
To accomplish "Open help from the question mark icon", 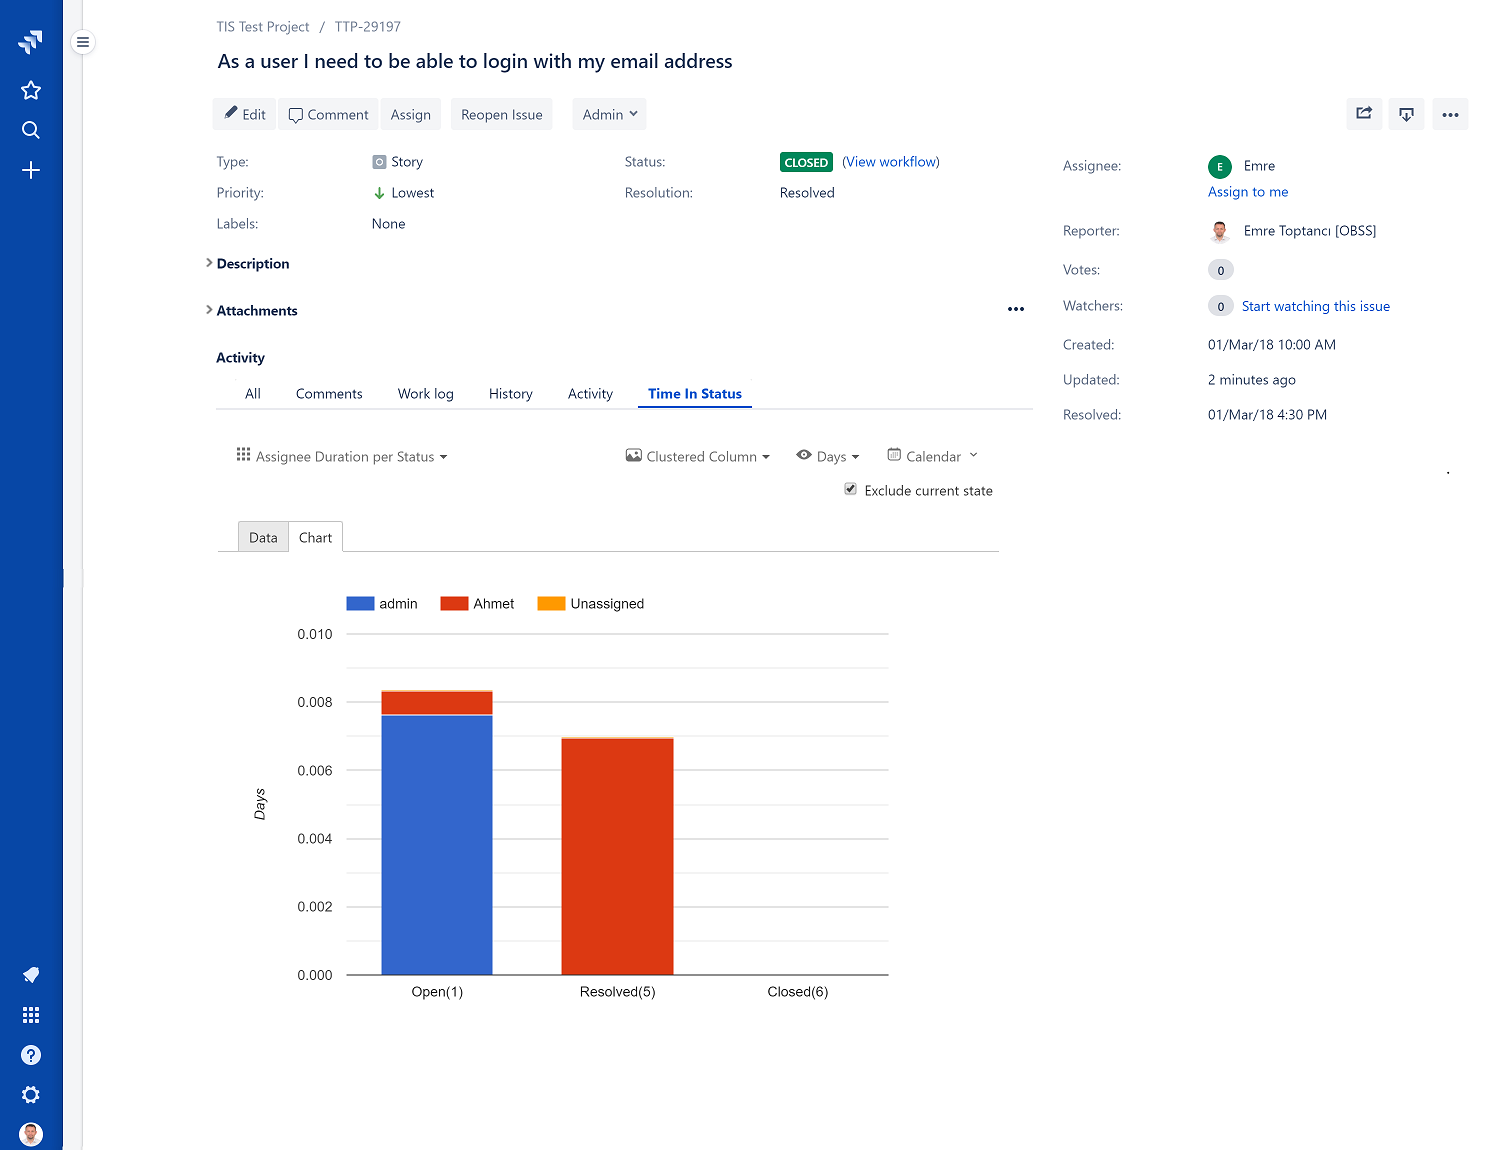I will [31, 1055].
